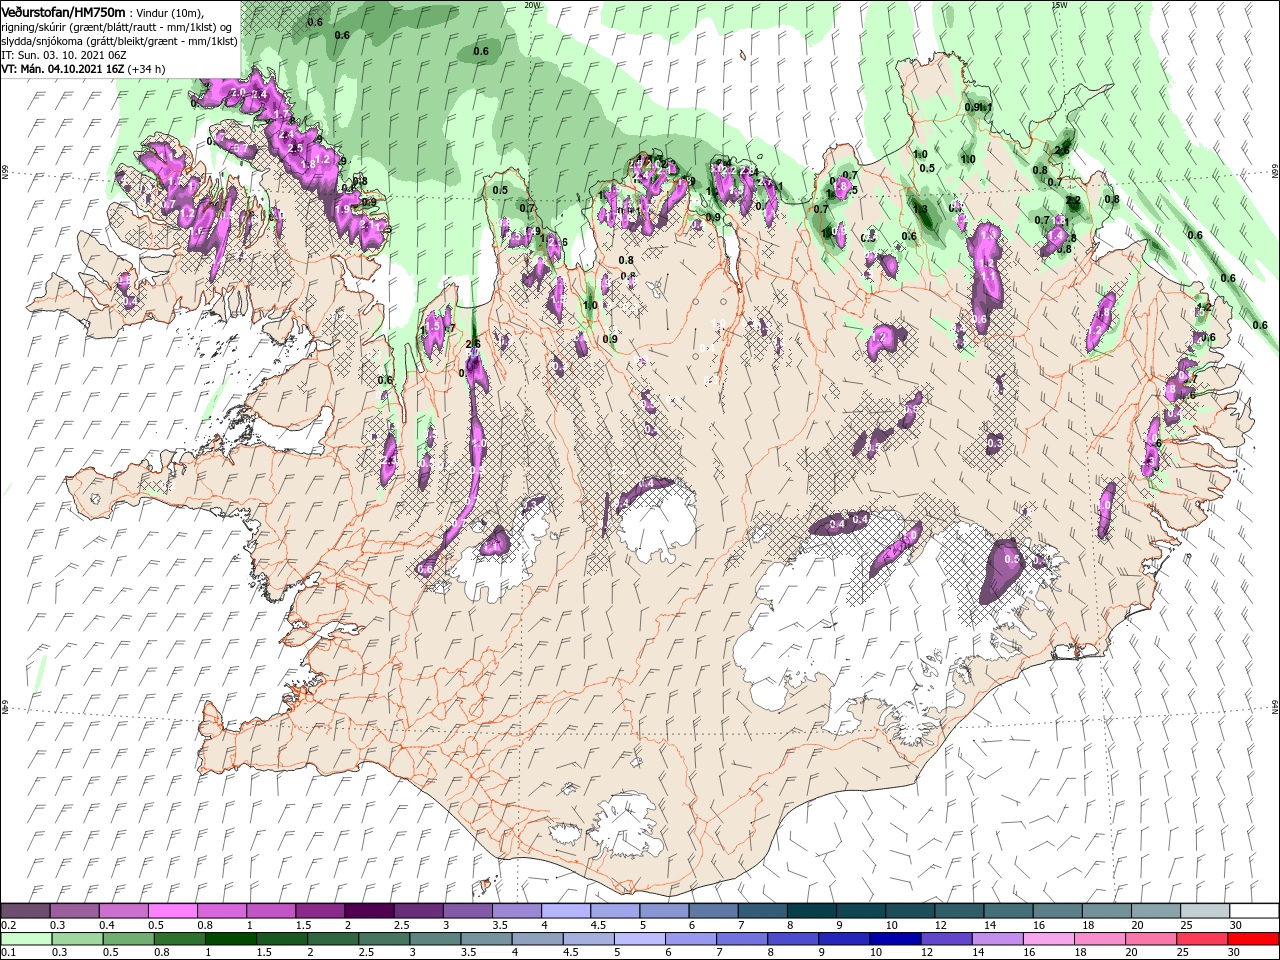The image size is (1280, 960).
Task: Click the snow legend swatch between 3 and 3.5
Action: click(x=466, y=910)
